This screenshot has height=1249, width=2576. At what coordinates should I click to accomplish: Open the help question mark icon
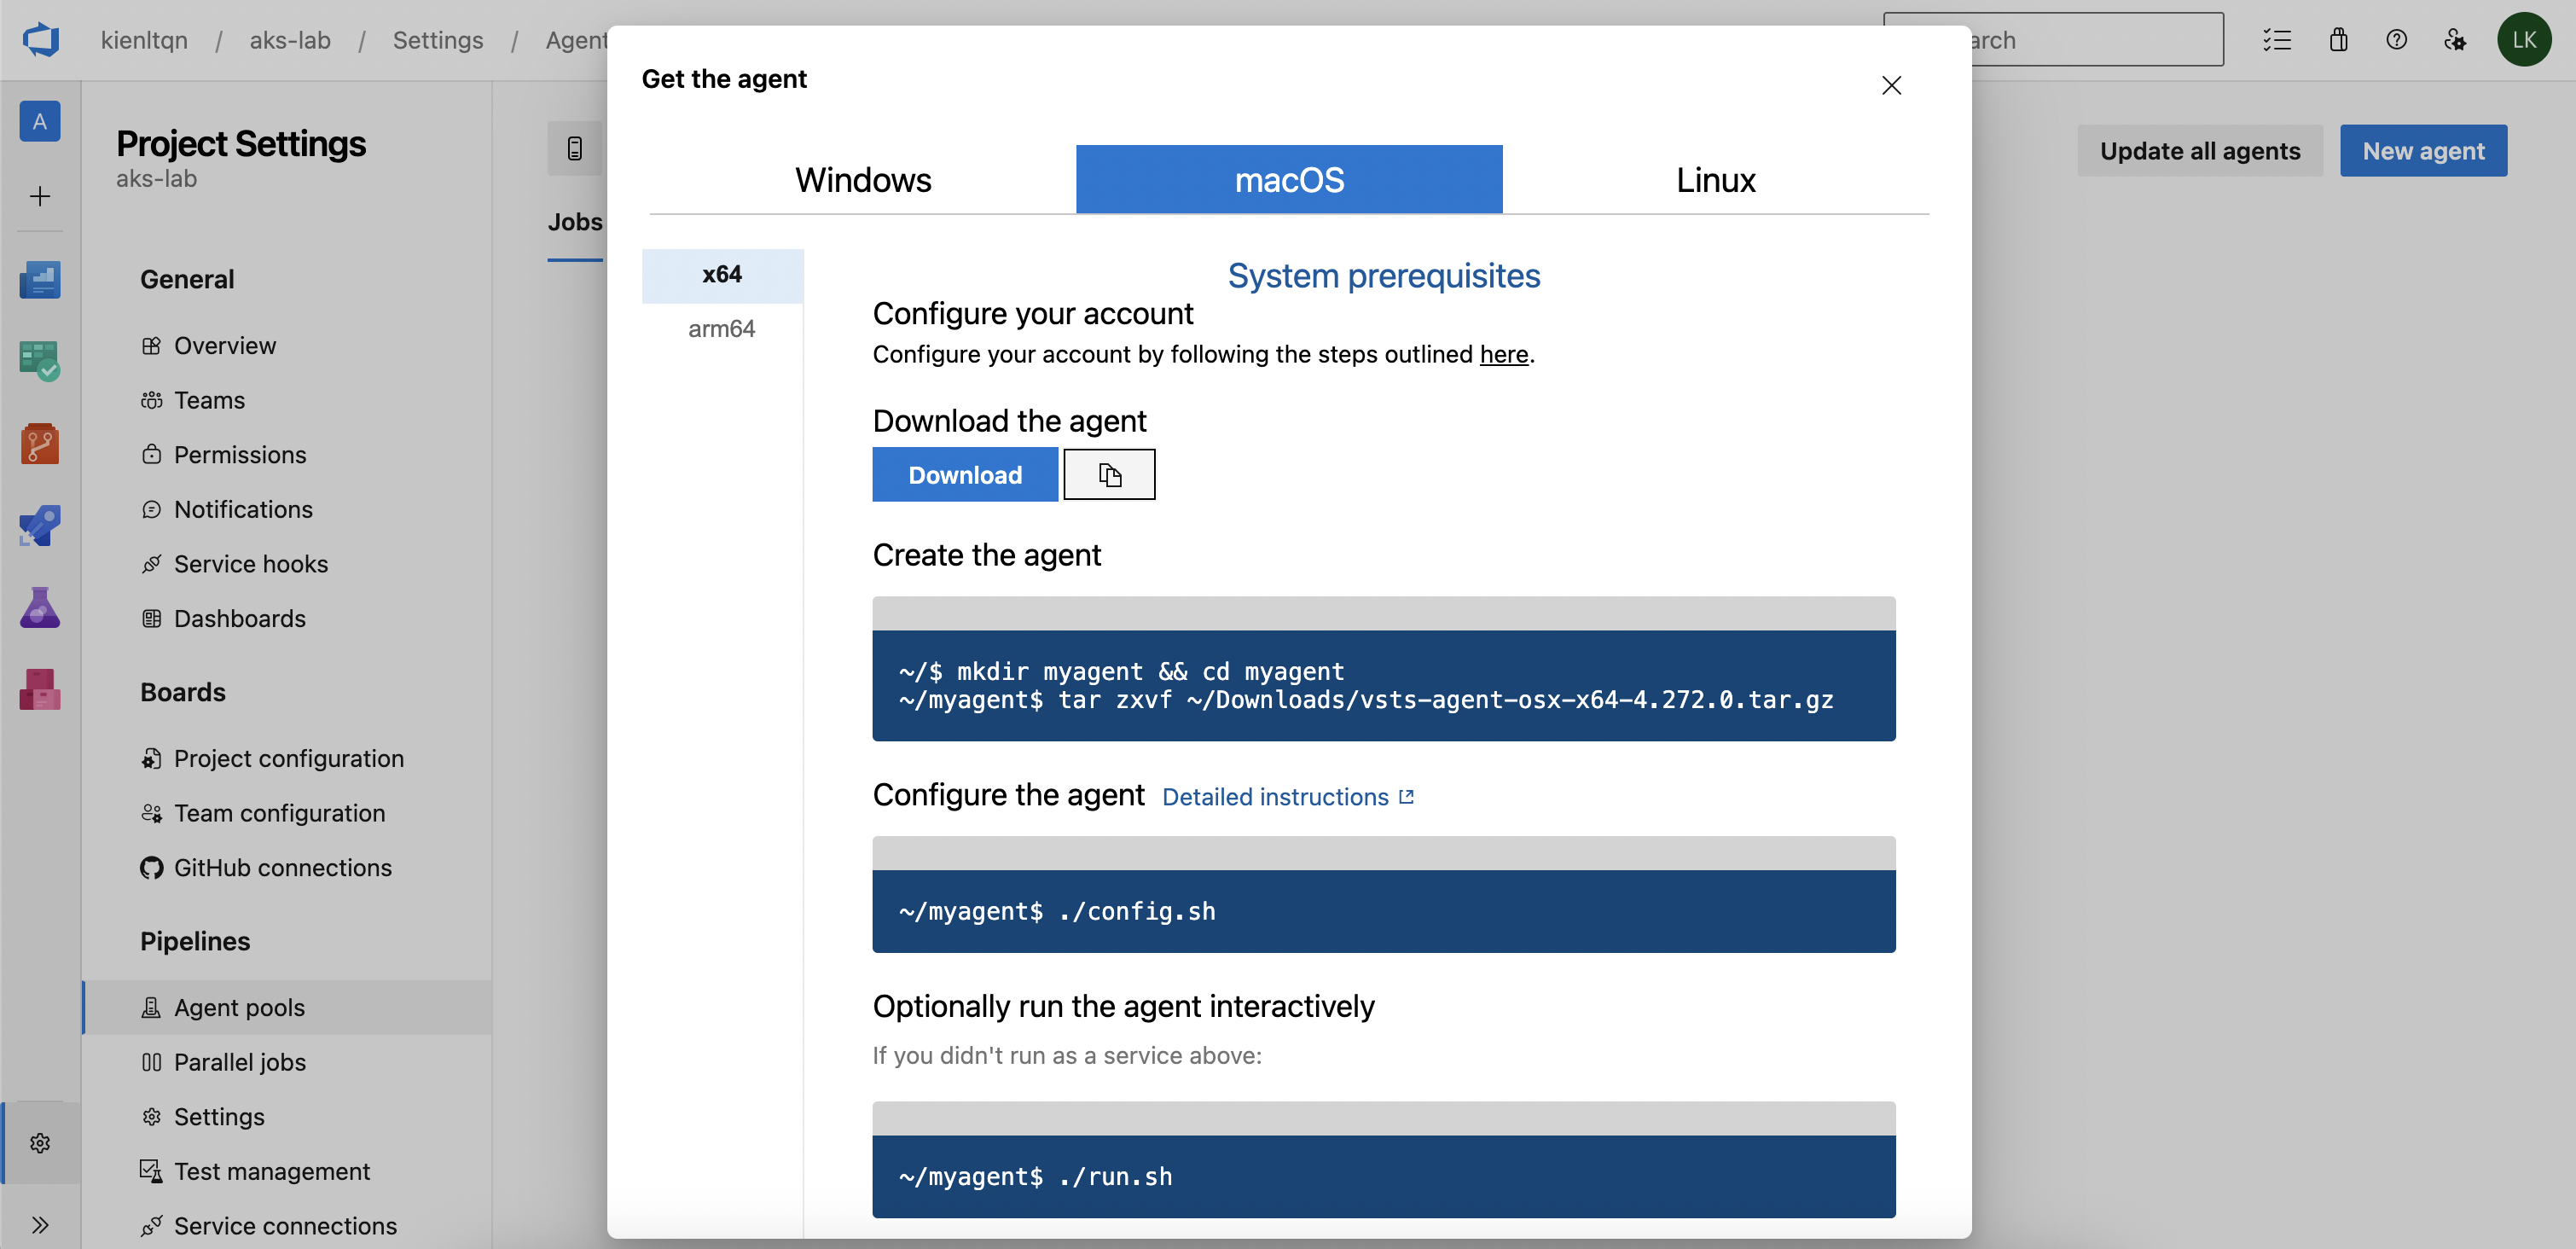[2396, 40]
